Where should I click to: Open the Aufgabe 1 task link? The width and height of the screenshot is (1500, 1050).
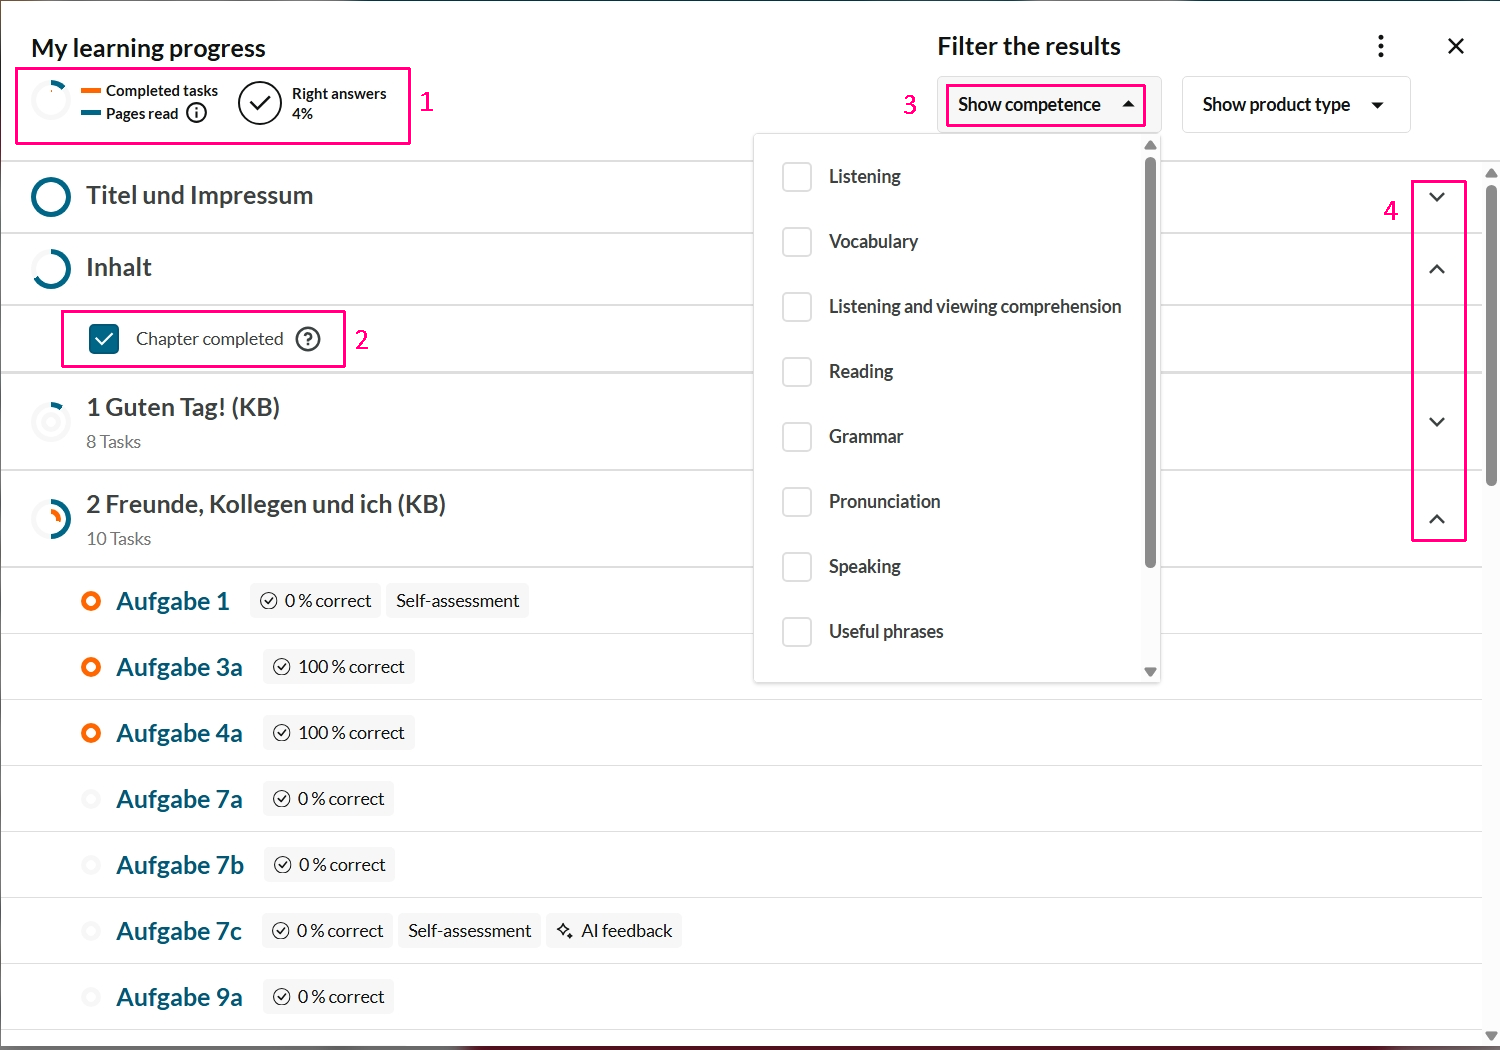coord(172,601)
